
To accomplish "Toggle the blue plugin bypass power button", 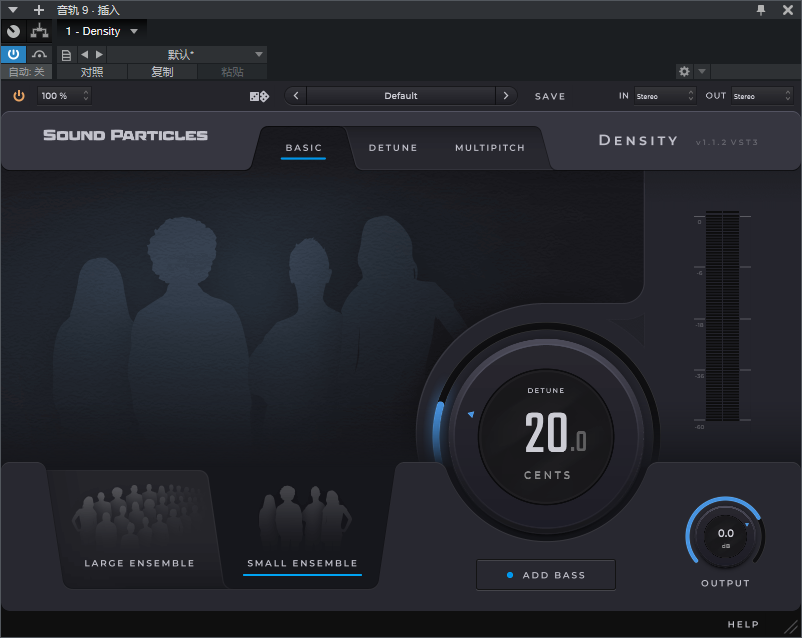I will click(x=13, y=54).
